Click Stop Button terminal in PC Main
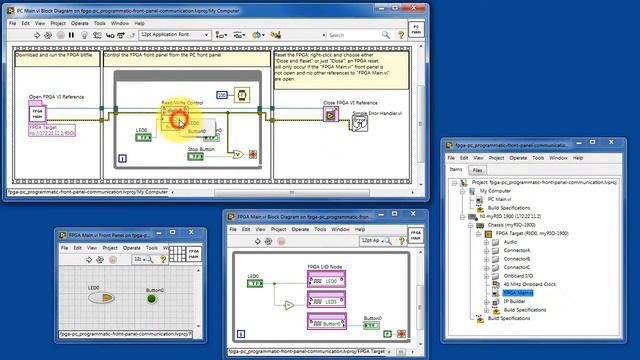The height and width of the screenshot is (360, 640). click(x=196, y=156)
